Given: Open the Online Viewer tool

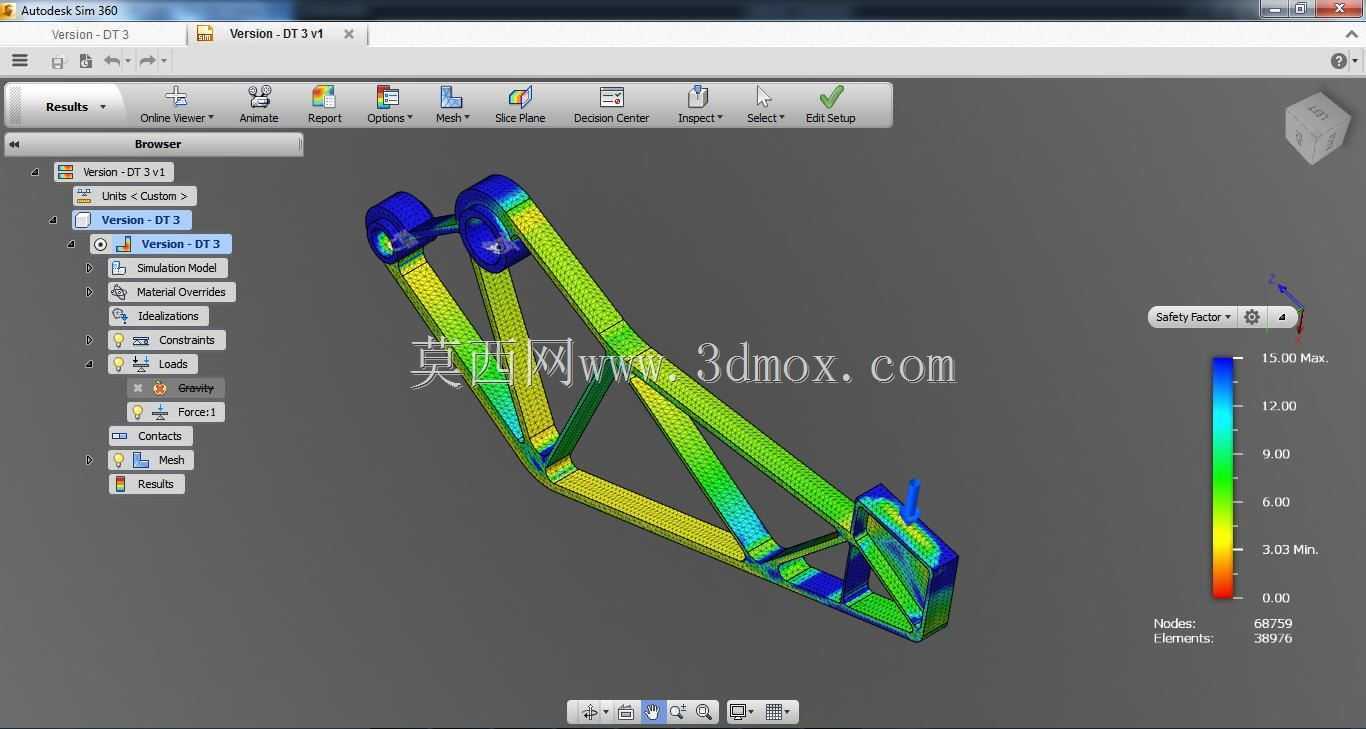Looking at the screenshot, I should pyautogui.click(x=176, y=105).
